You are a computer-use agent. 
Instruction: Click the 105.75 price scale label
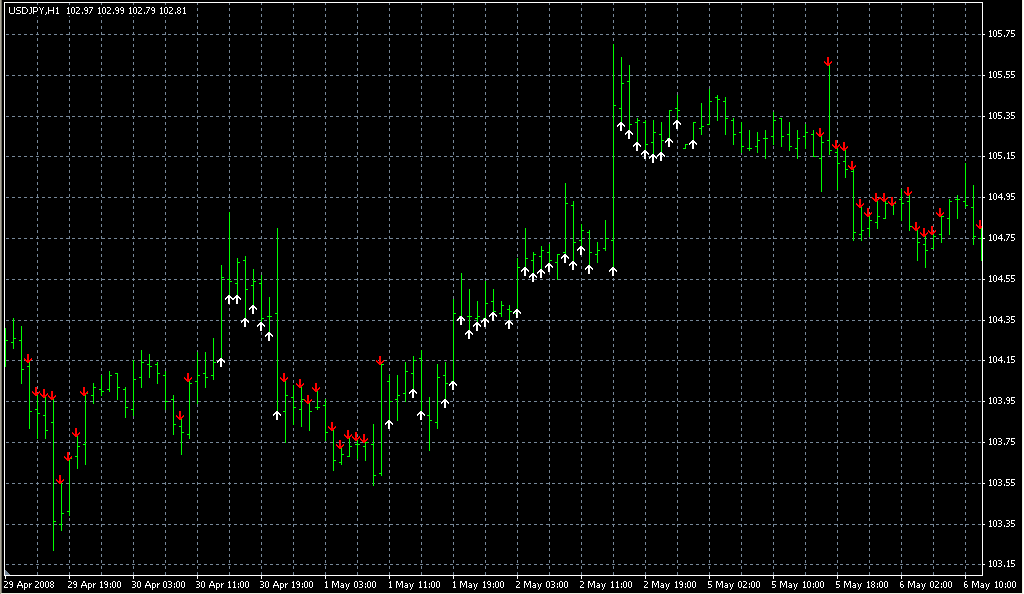(x=1001, y=34)
